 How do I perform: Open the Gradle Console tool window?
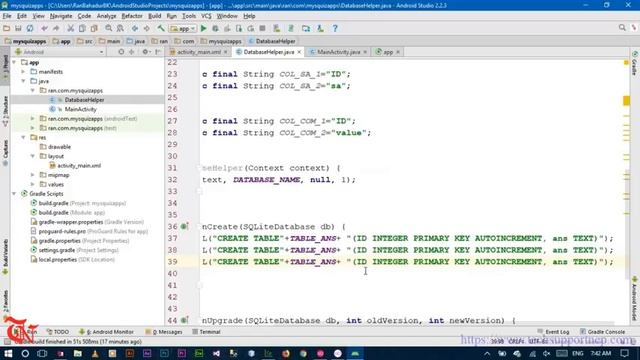point(602,332)
